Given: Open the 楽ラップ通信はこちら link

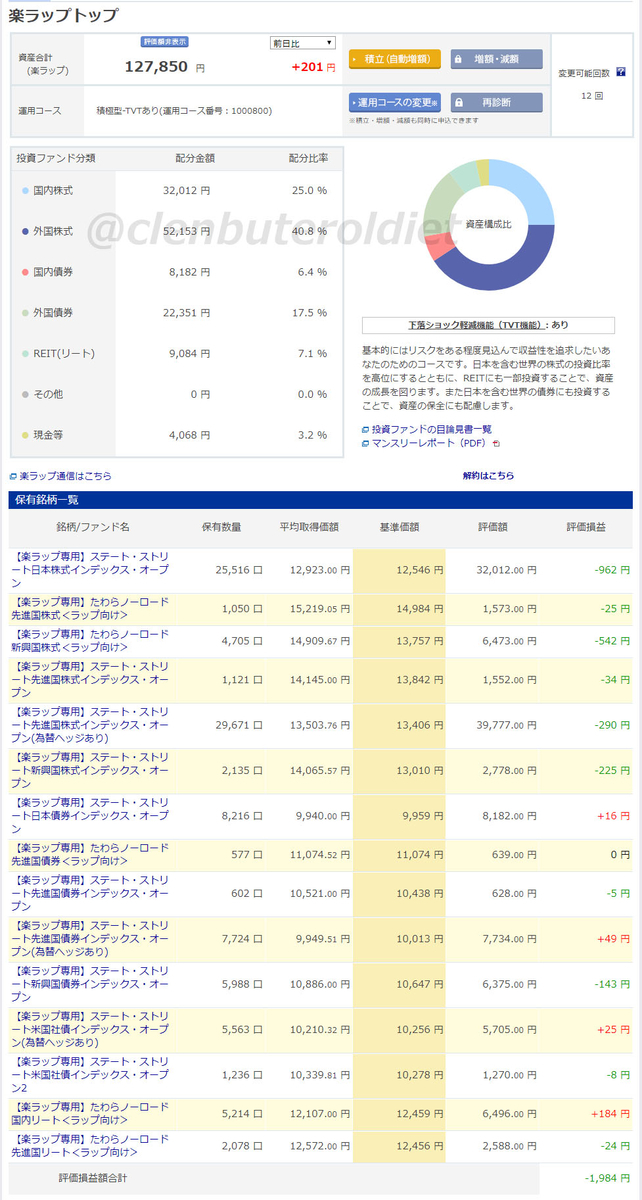Looking at the screenshot, I should click(x=65, y=476).
